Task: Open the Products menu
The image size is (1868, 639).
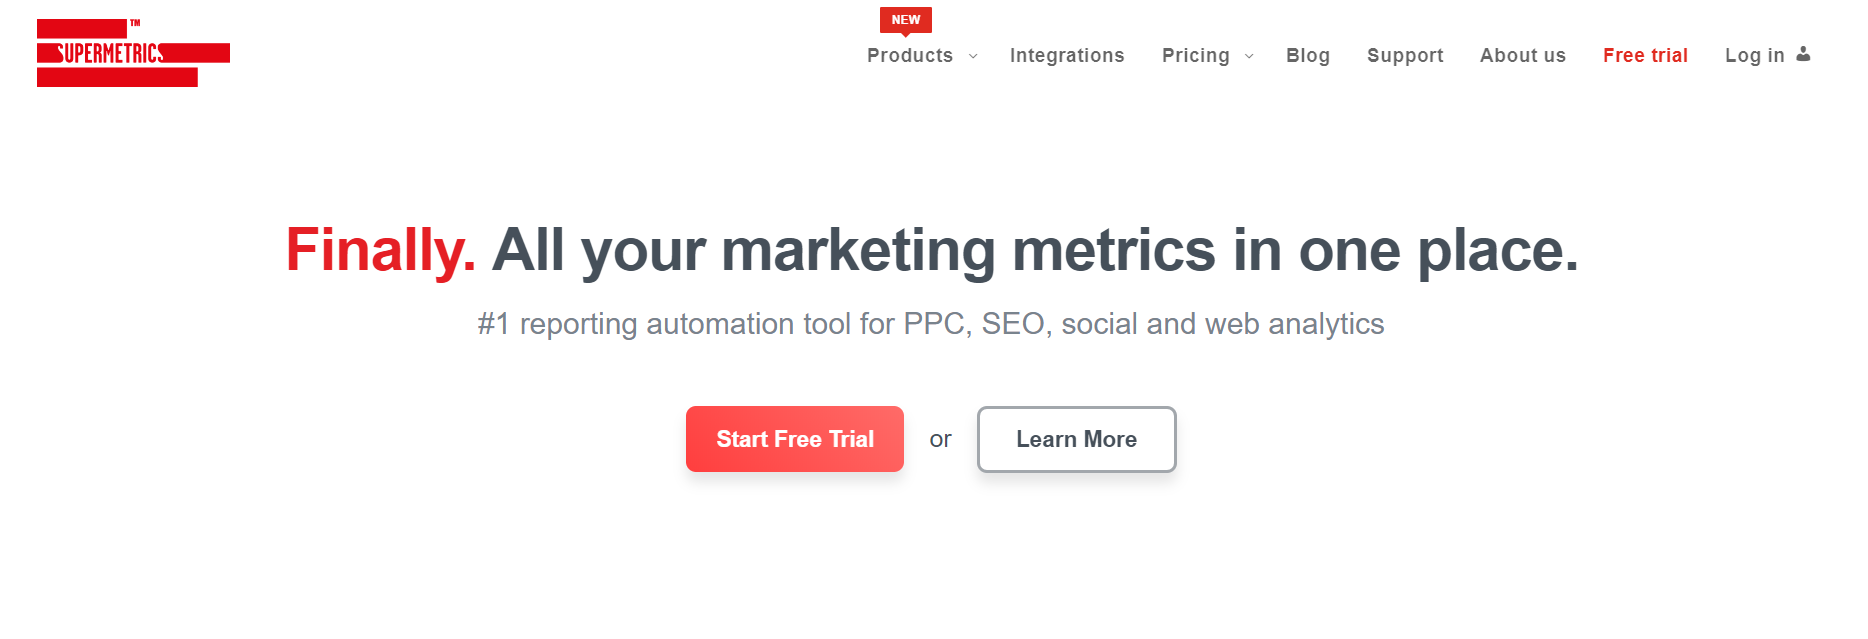Action: tap(911, 56)
